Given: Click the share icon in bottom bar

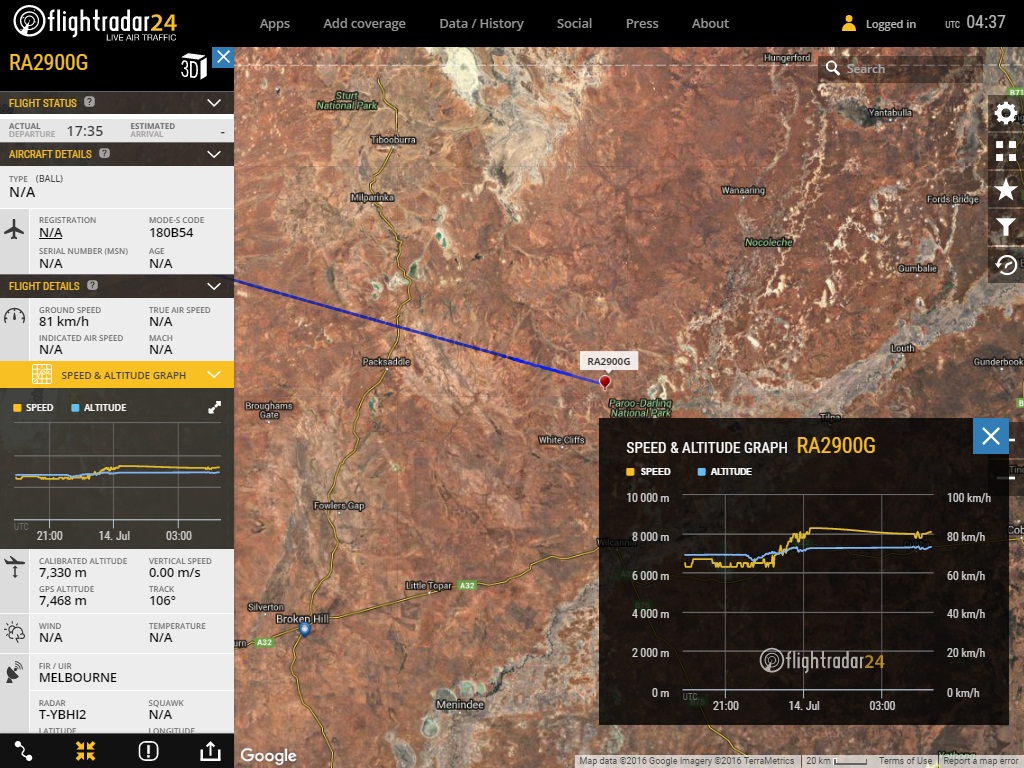Looking at the screenshot, I should [x=210, y=750].
